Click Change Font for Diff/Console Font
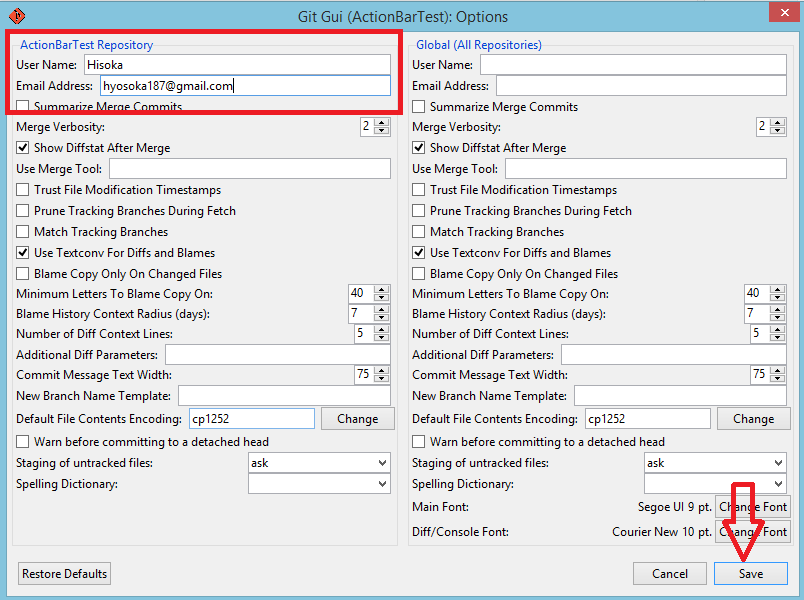804x600 pixels. pos(753,532)
